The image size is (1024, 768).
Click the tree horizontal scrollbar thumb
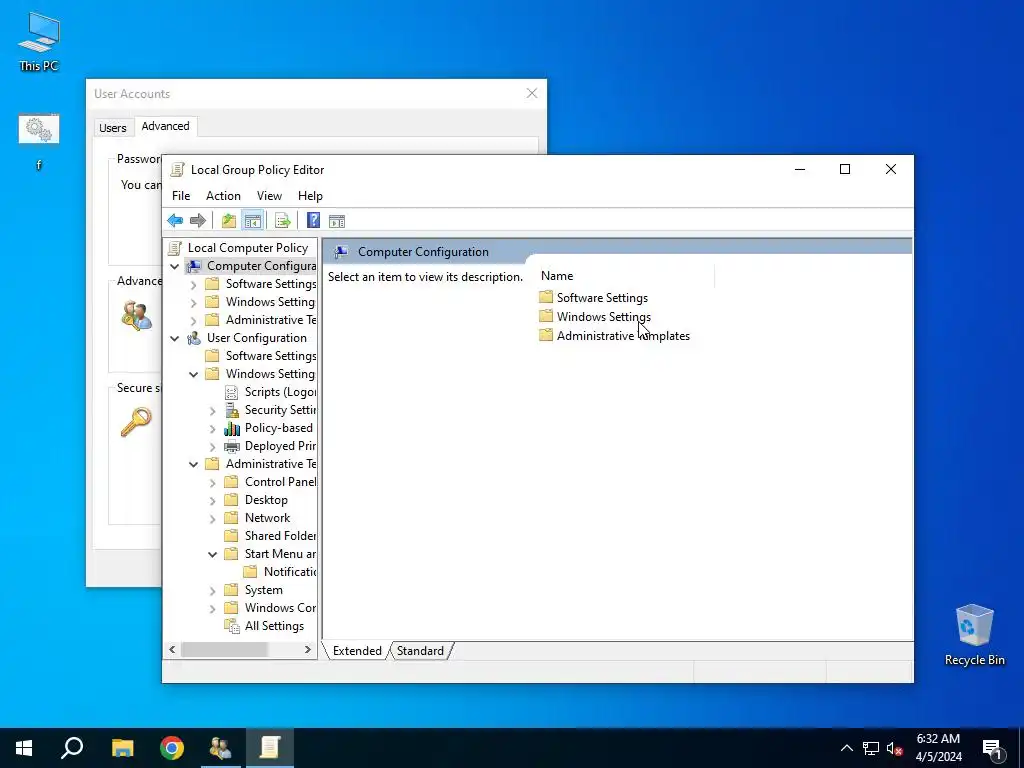(x=224, y=650)
